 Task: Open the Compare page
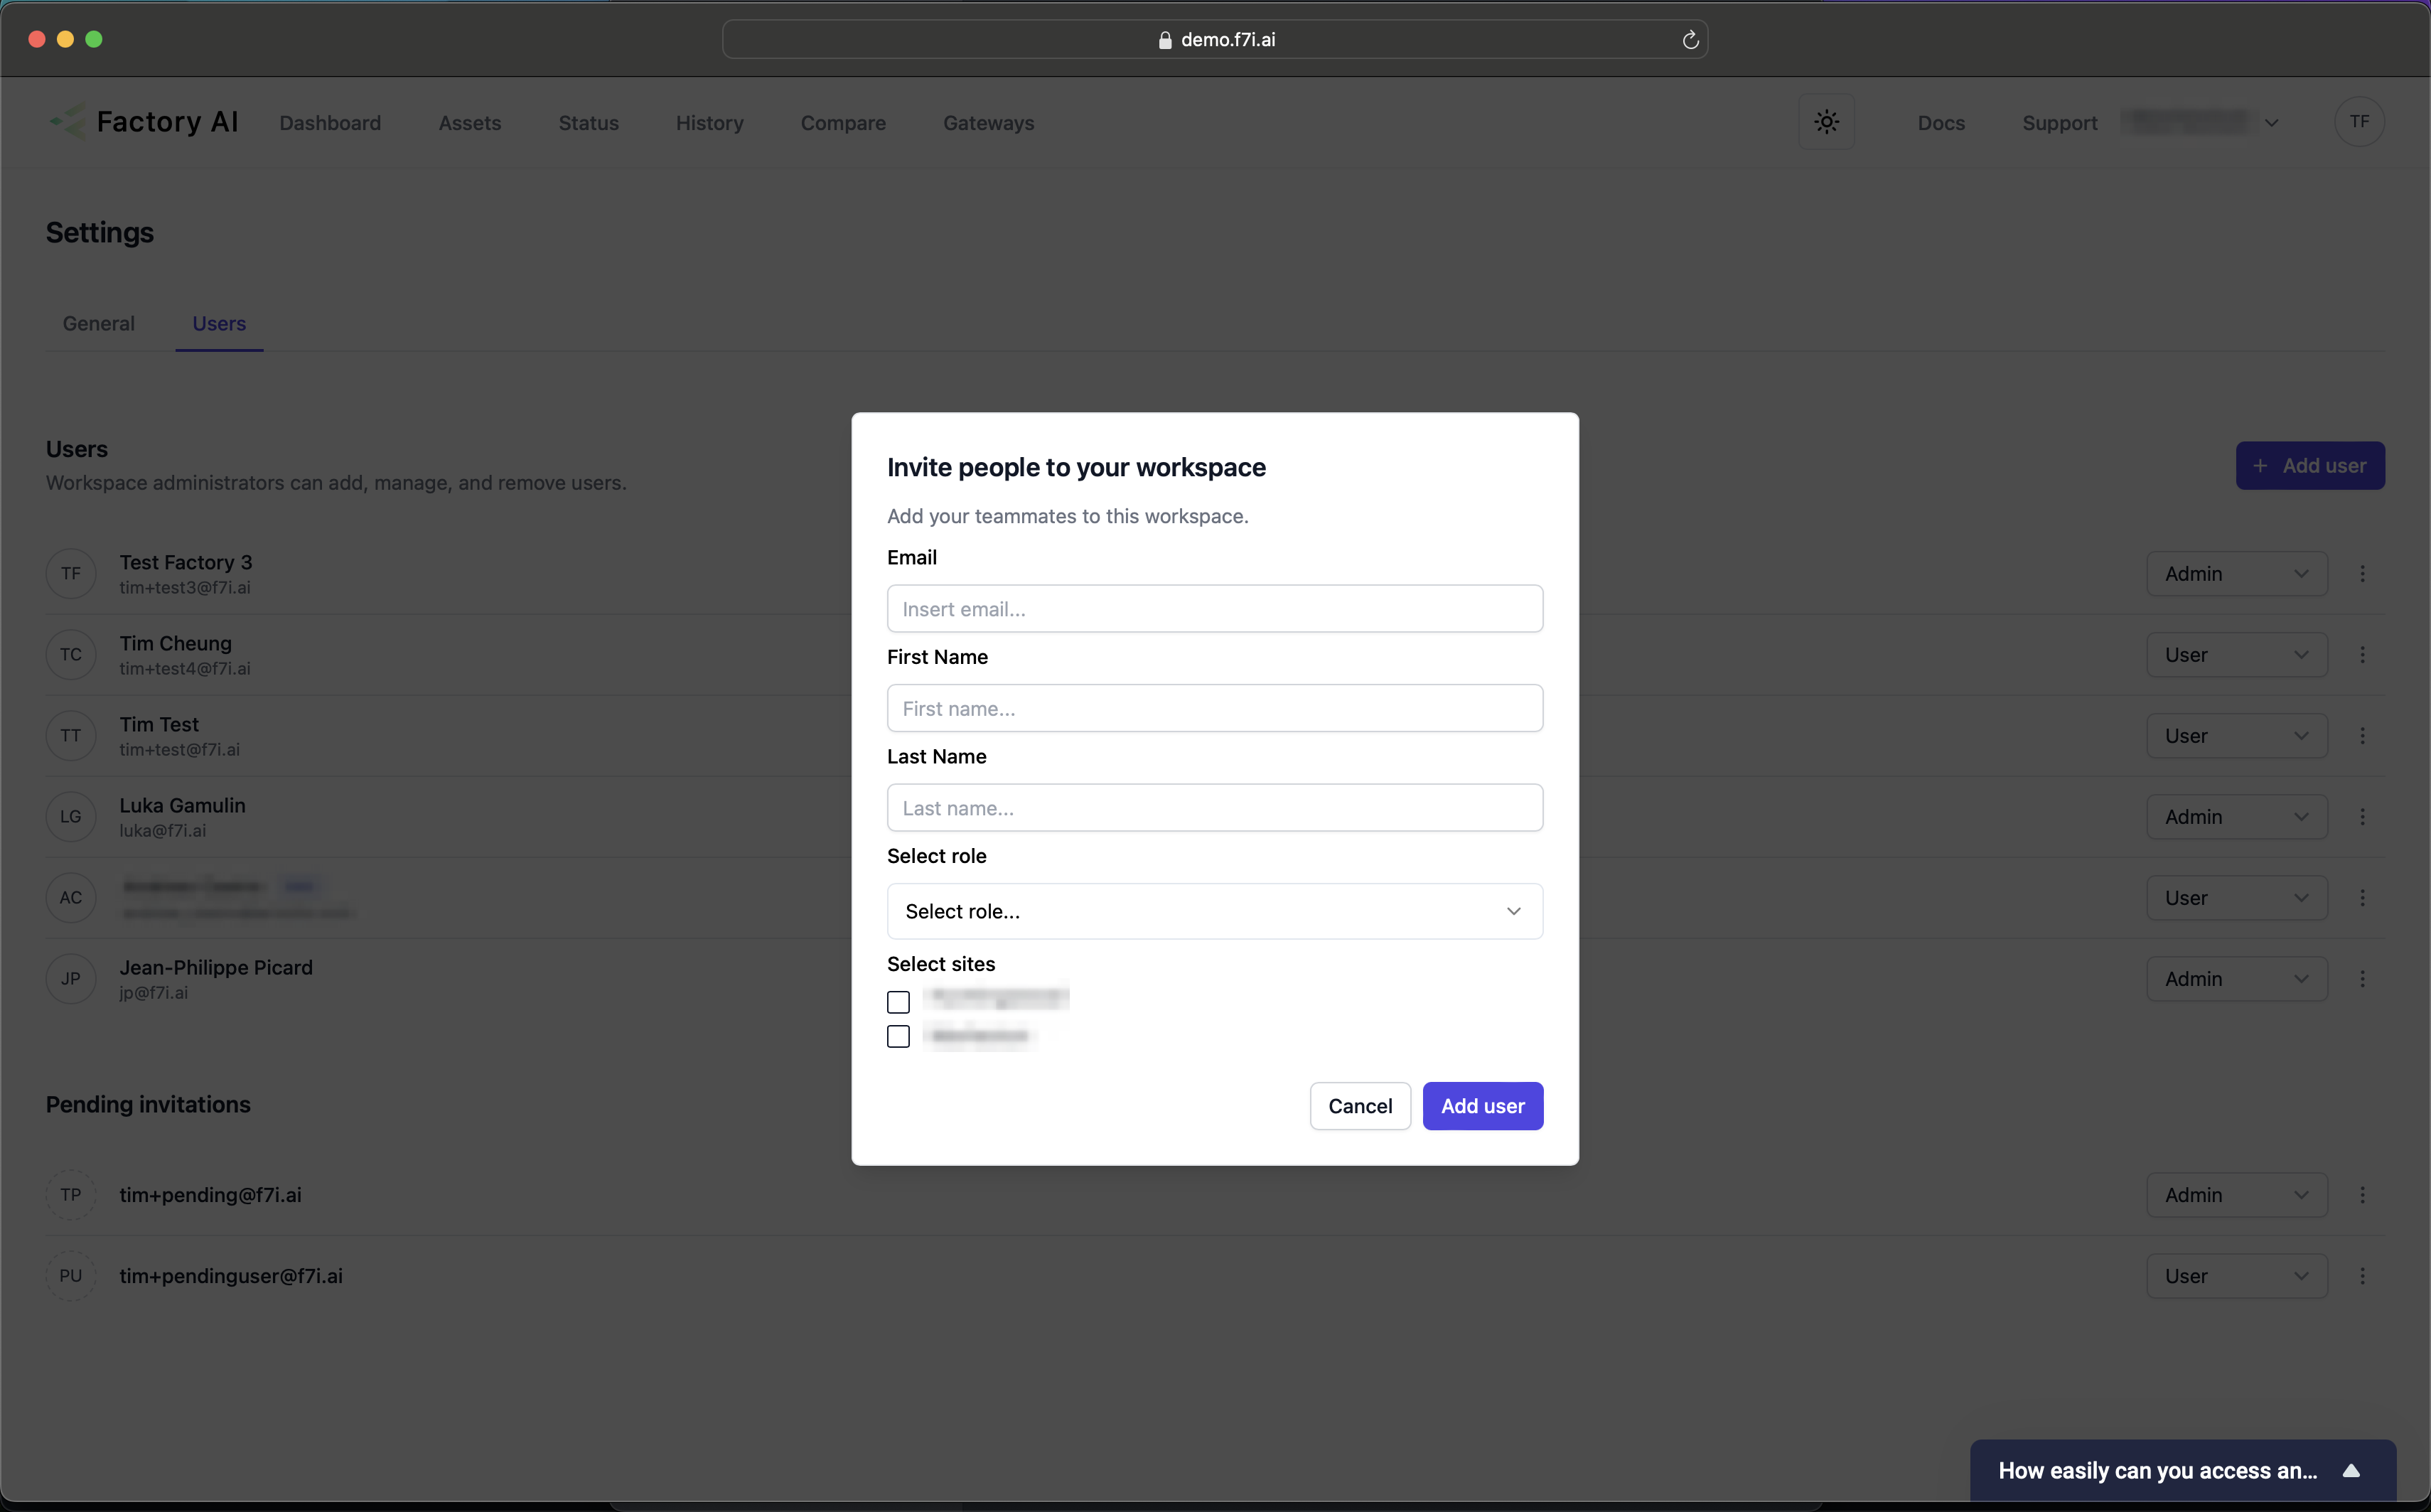[x=843, y=123]
